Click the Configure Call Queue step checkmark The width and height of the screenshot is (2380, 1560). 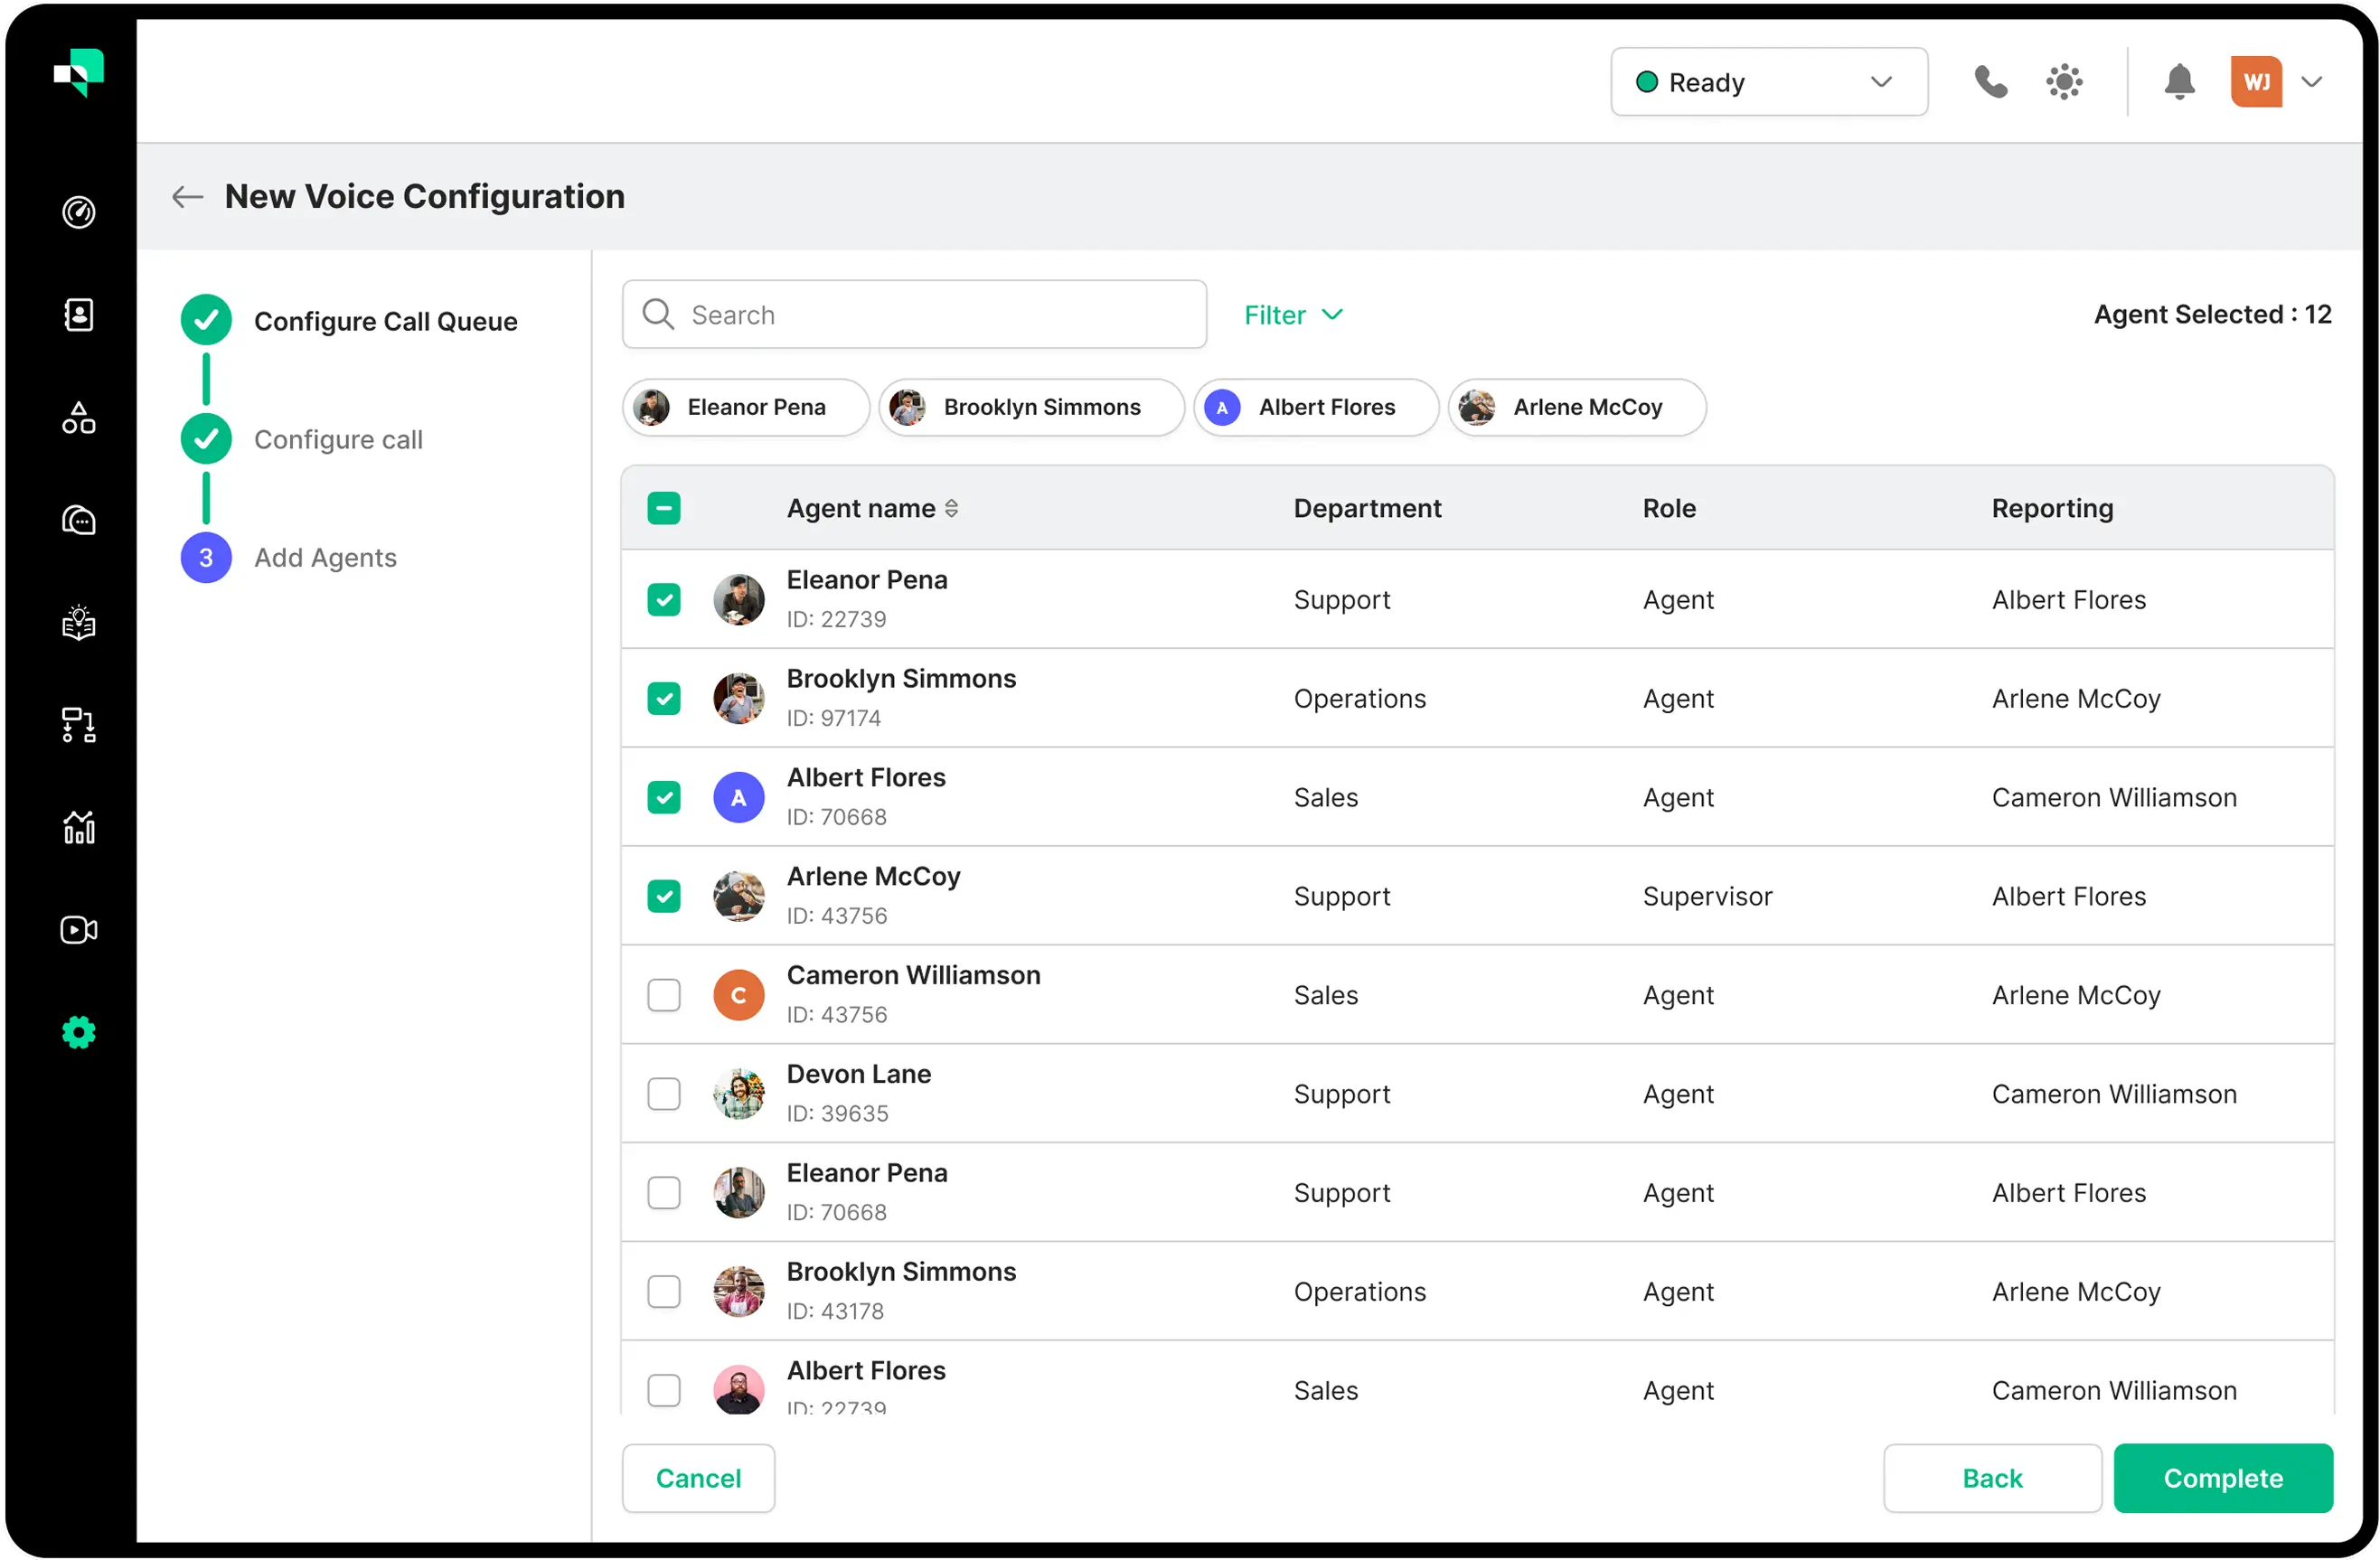point(206,320)
